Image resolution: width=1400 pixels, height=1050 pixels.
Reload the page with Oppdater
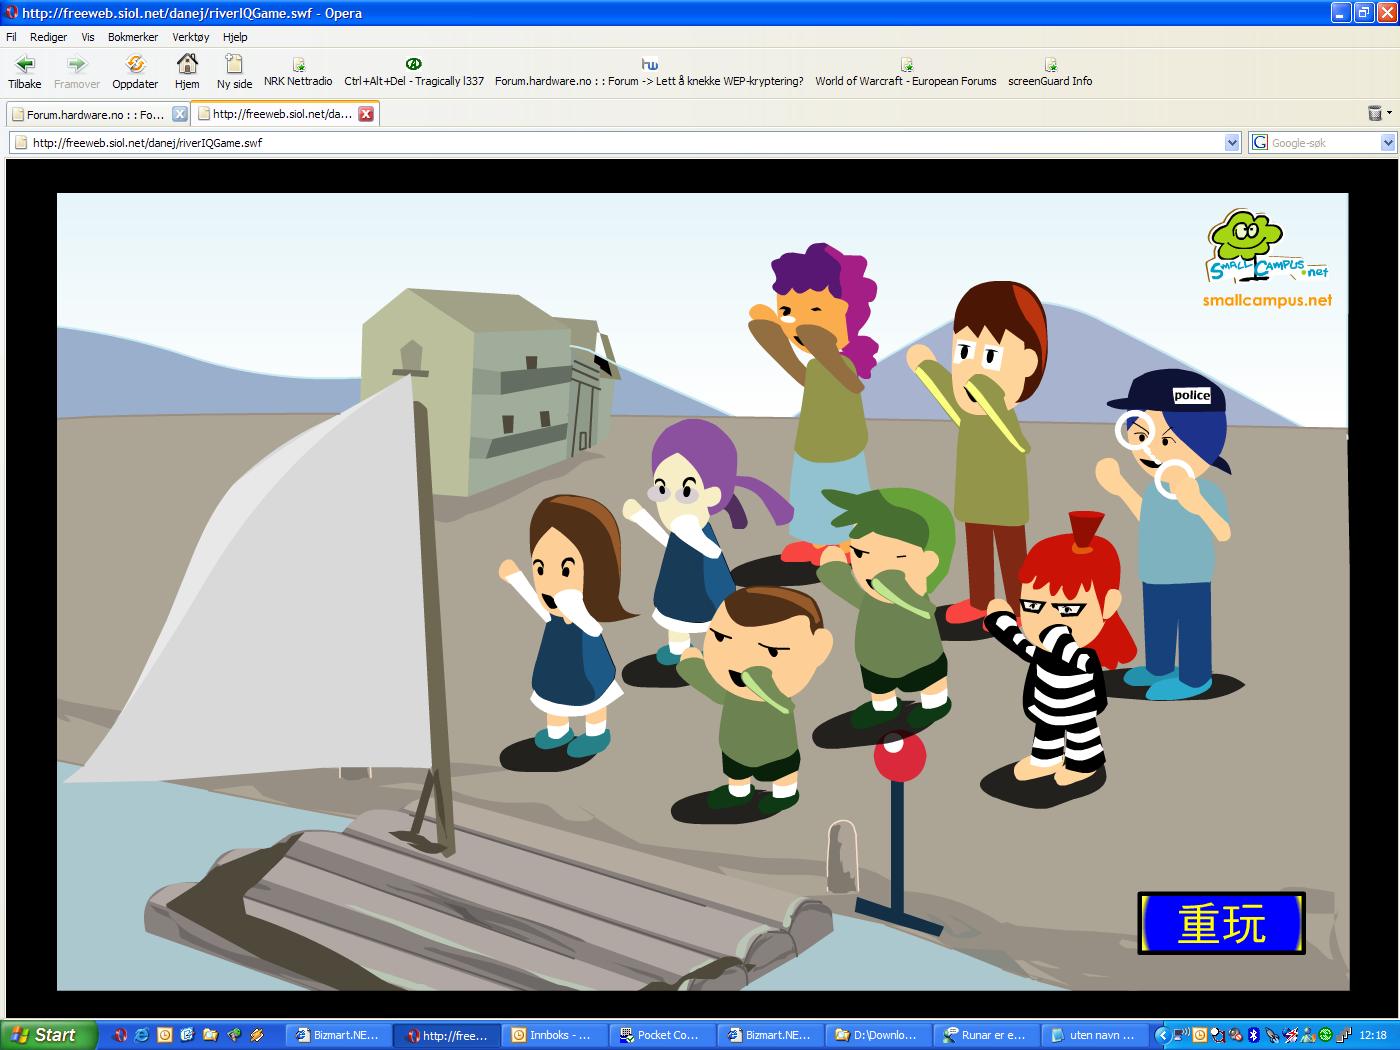[x=135, y=72]
